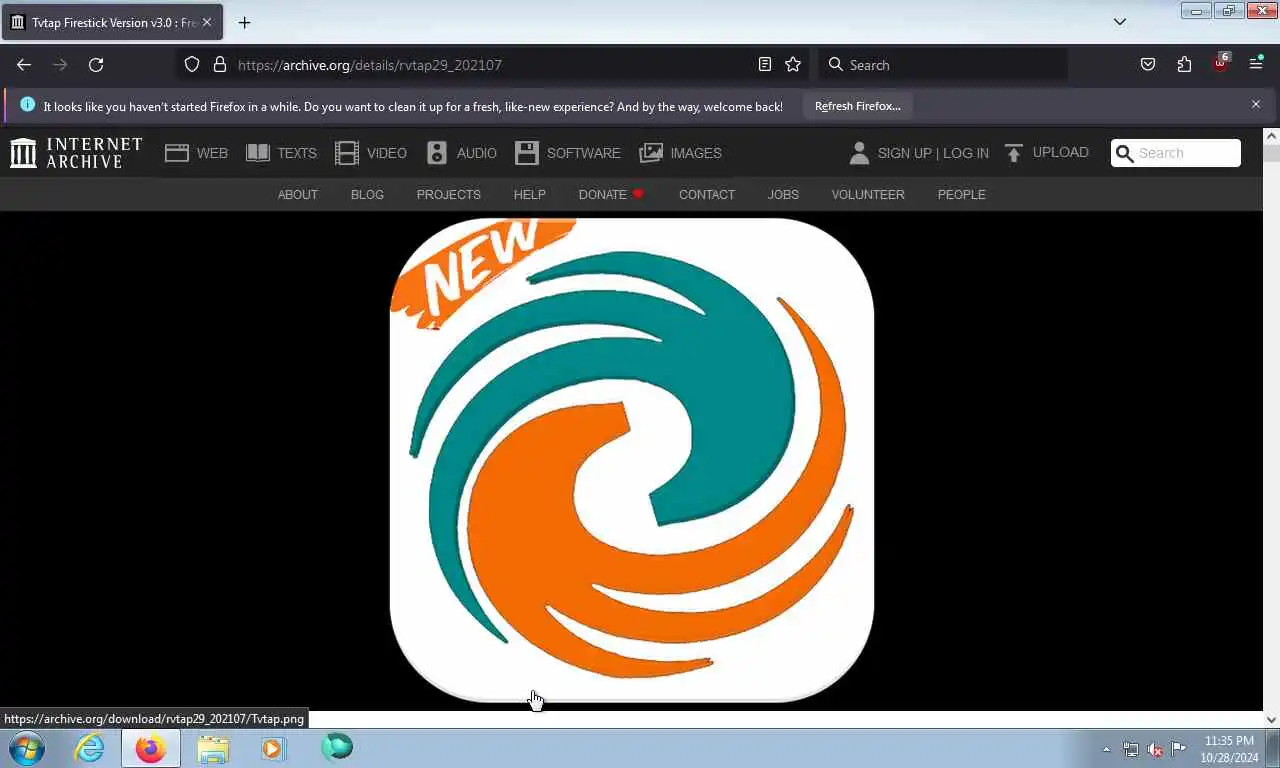This screenshot has width=1280, height=768.
Task: Open the Firefox hamburger menu
Action: coord(1256,65)
